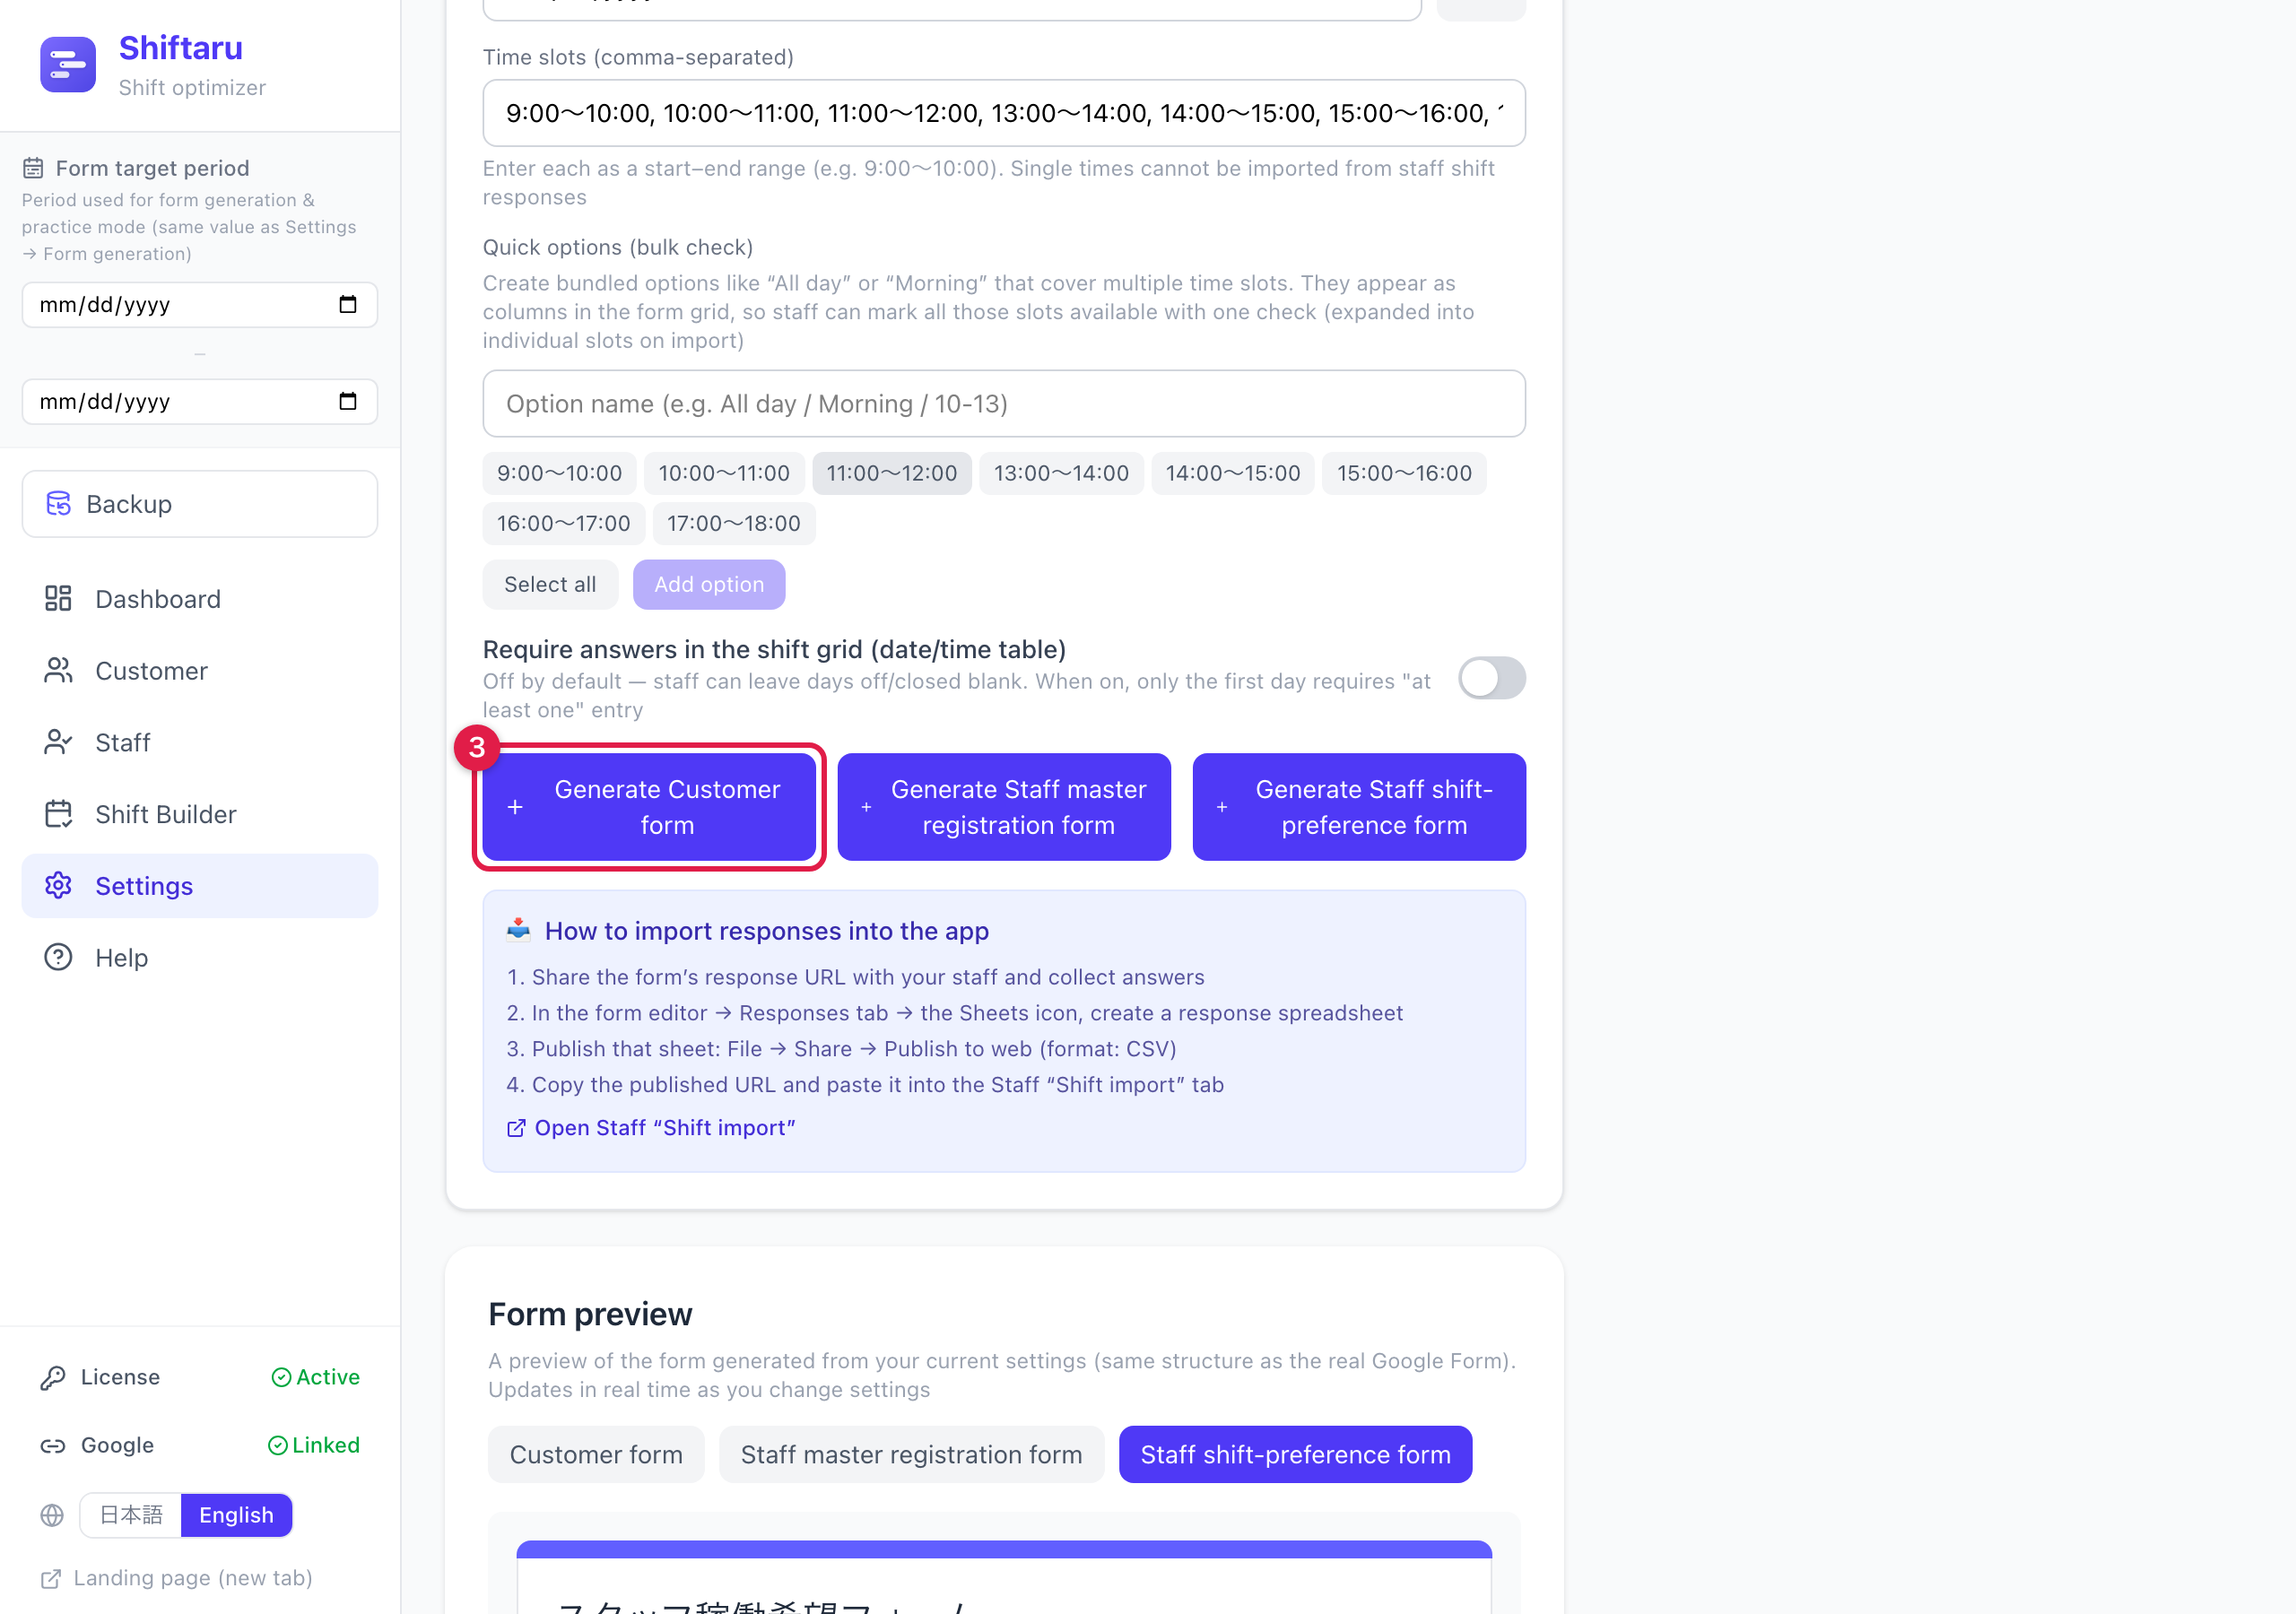This screenshot has width=2296, height=1614.
Task: Go to Dashboard page
Action: coord(199,599)
